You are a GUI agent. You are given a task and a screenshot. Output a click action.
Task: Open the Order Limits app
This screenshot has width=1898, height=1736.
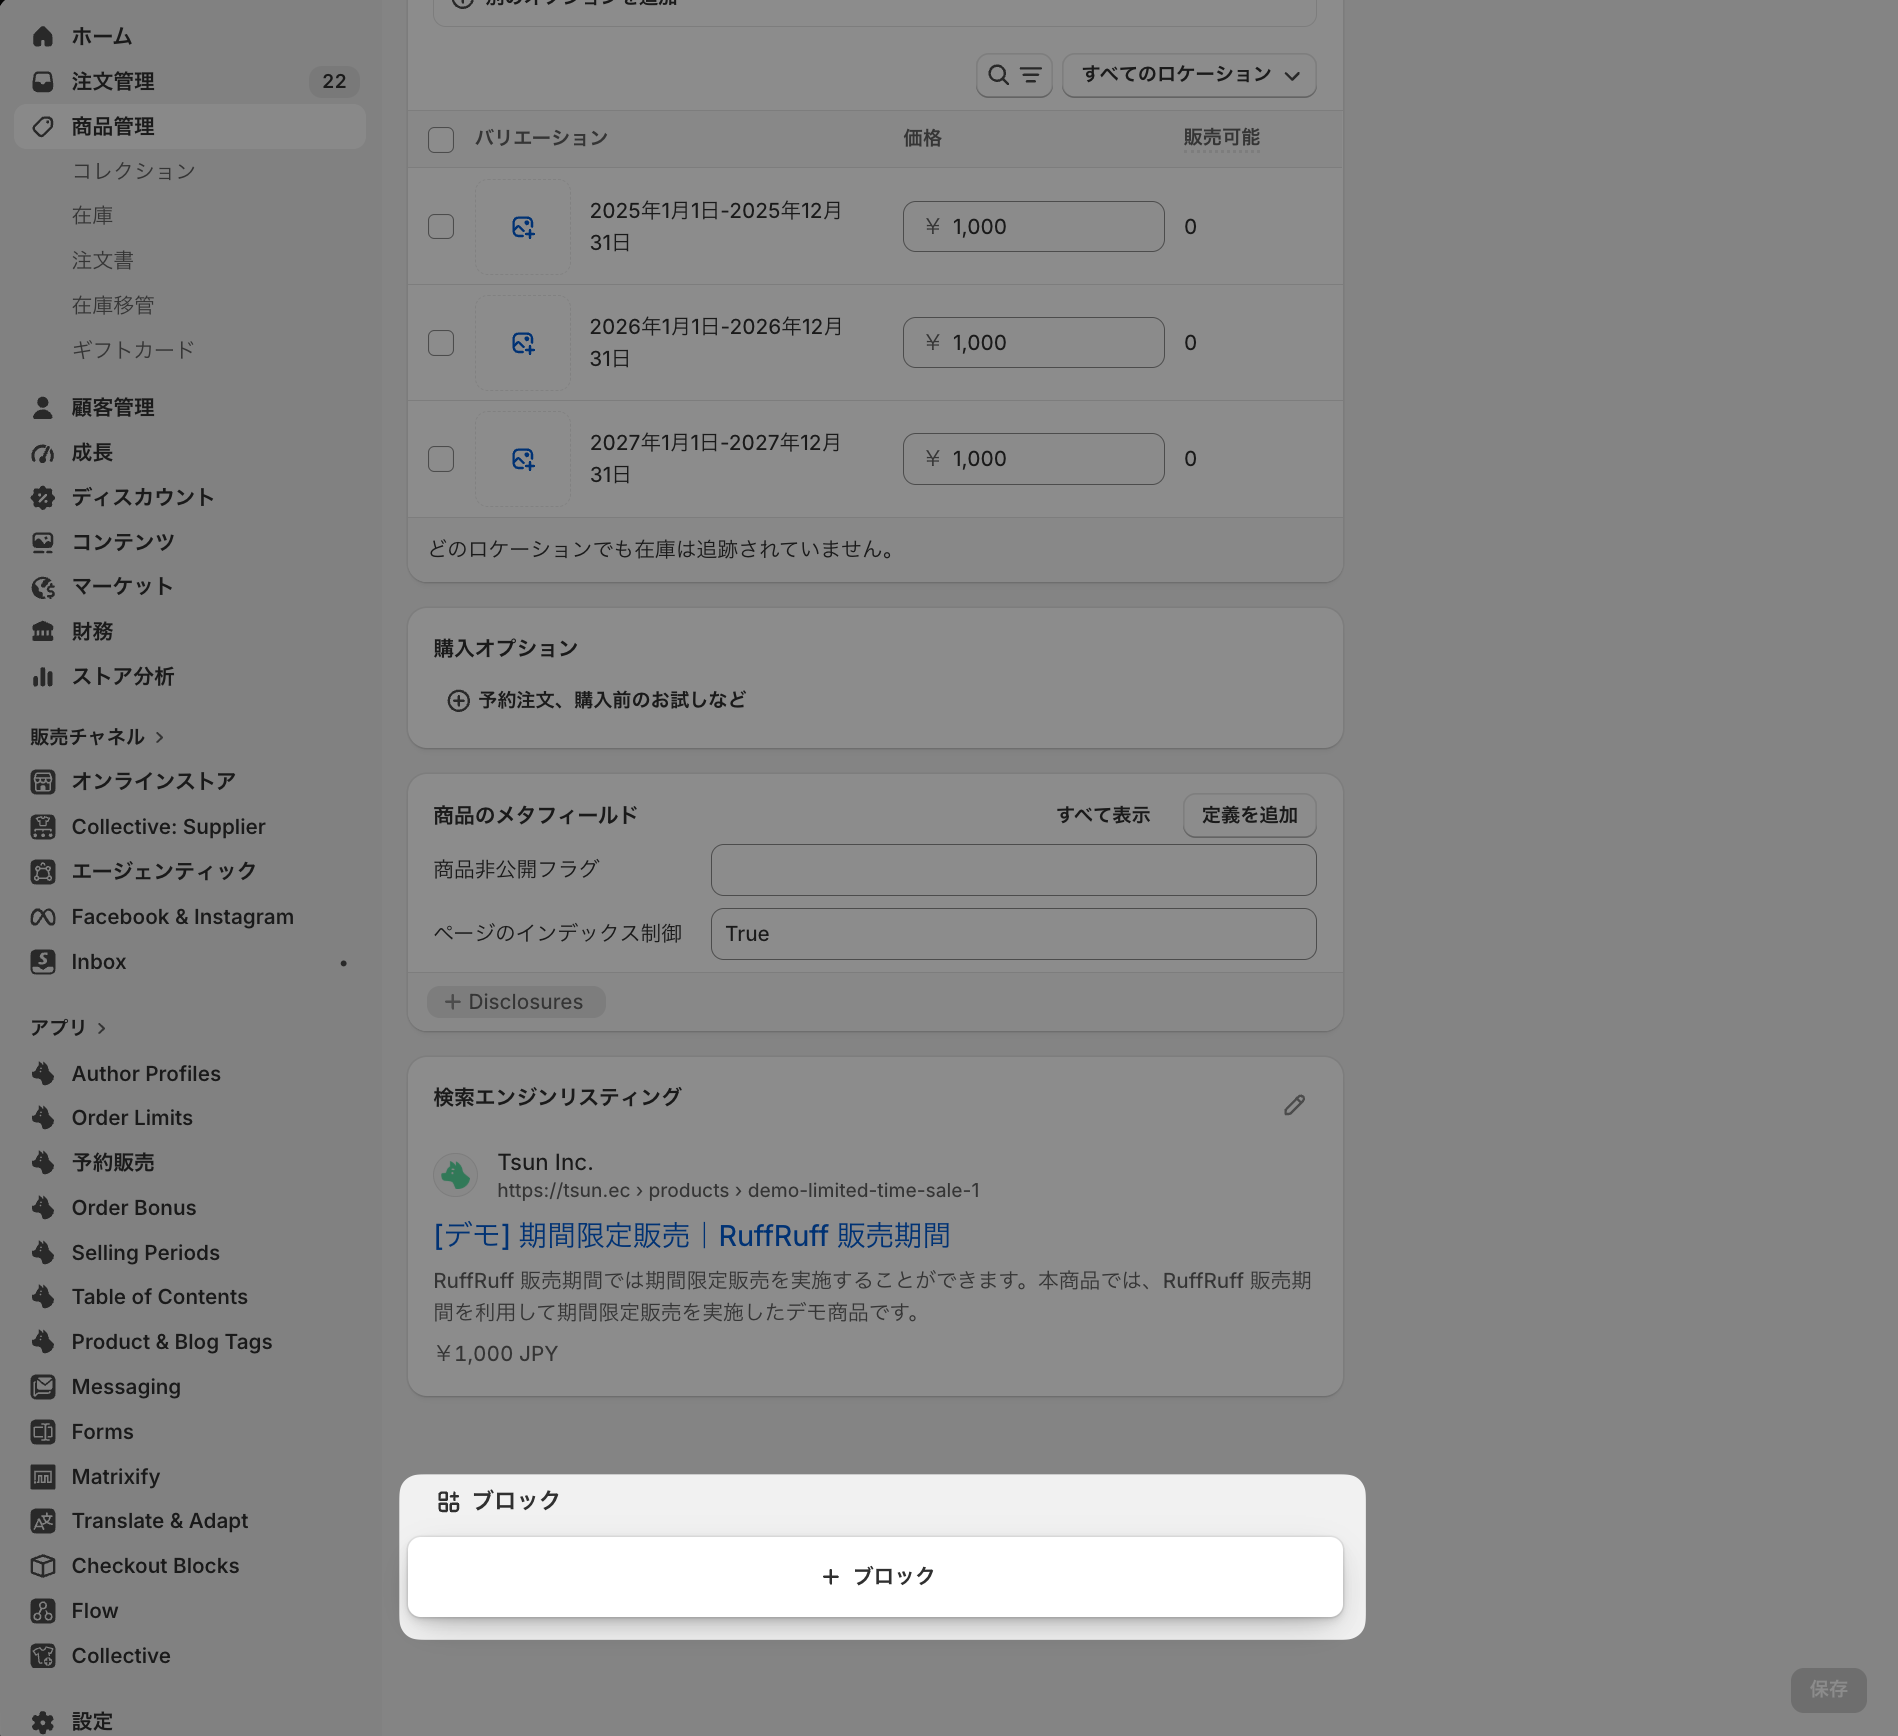(x=132, y=1118)
